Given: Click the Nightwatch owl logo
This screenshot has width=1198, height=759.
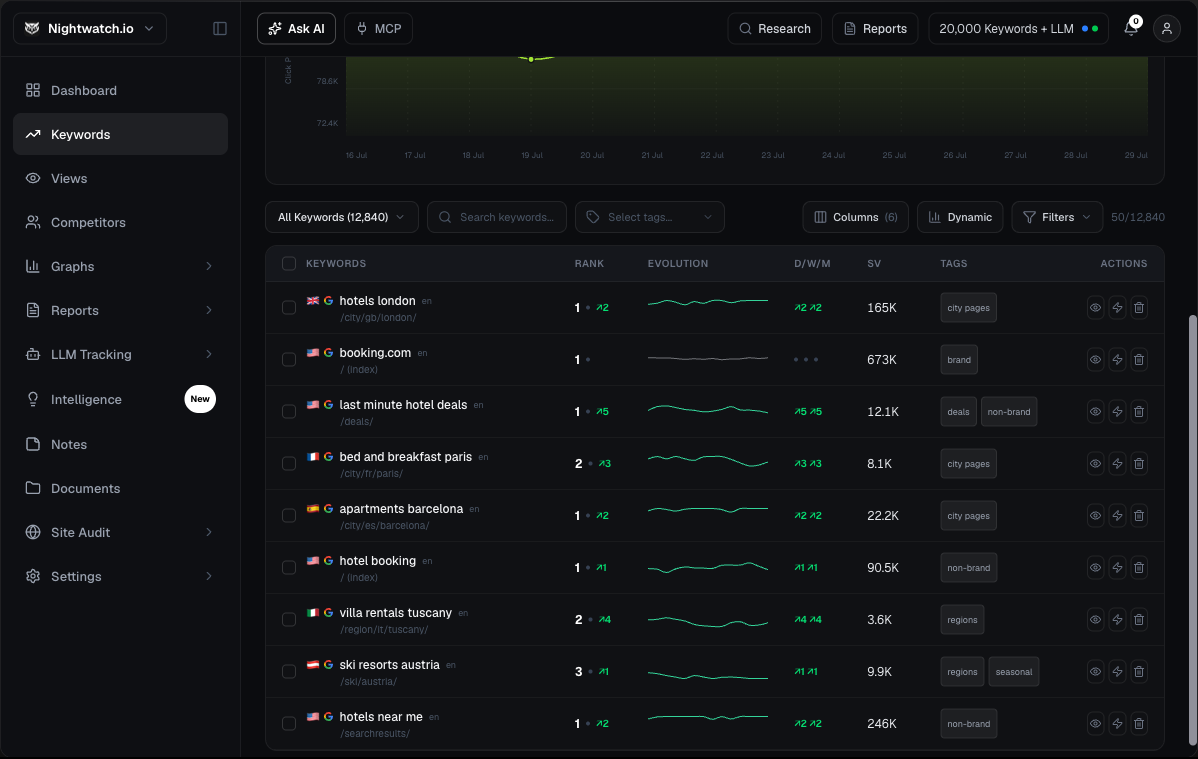Looking at the screenshot, I should point(32,28).
